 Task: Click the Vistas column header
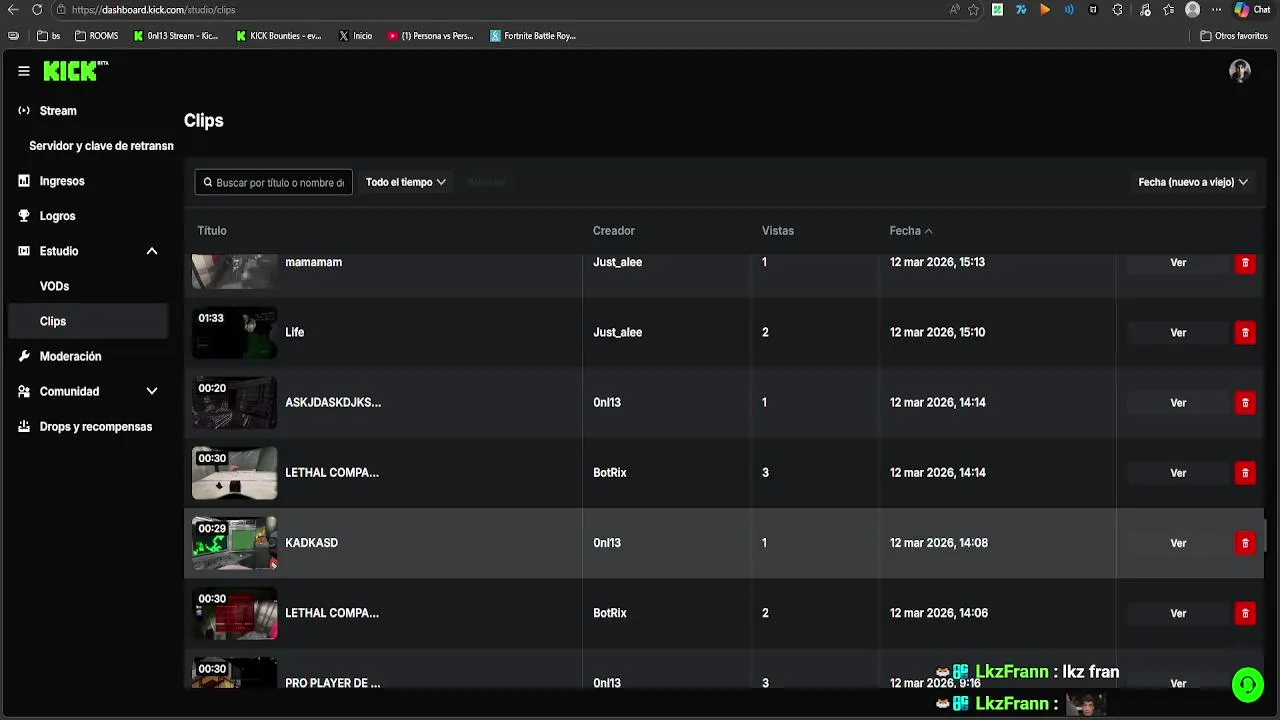tap(778, 230)
